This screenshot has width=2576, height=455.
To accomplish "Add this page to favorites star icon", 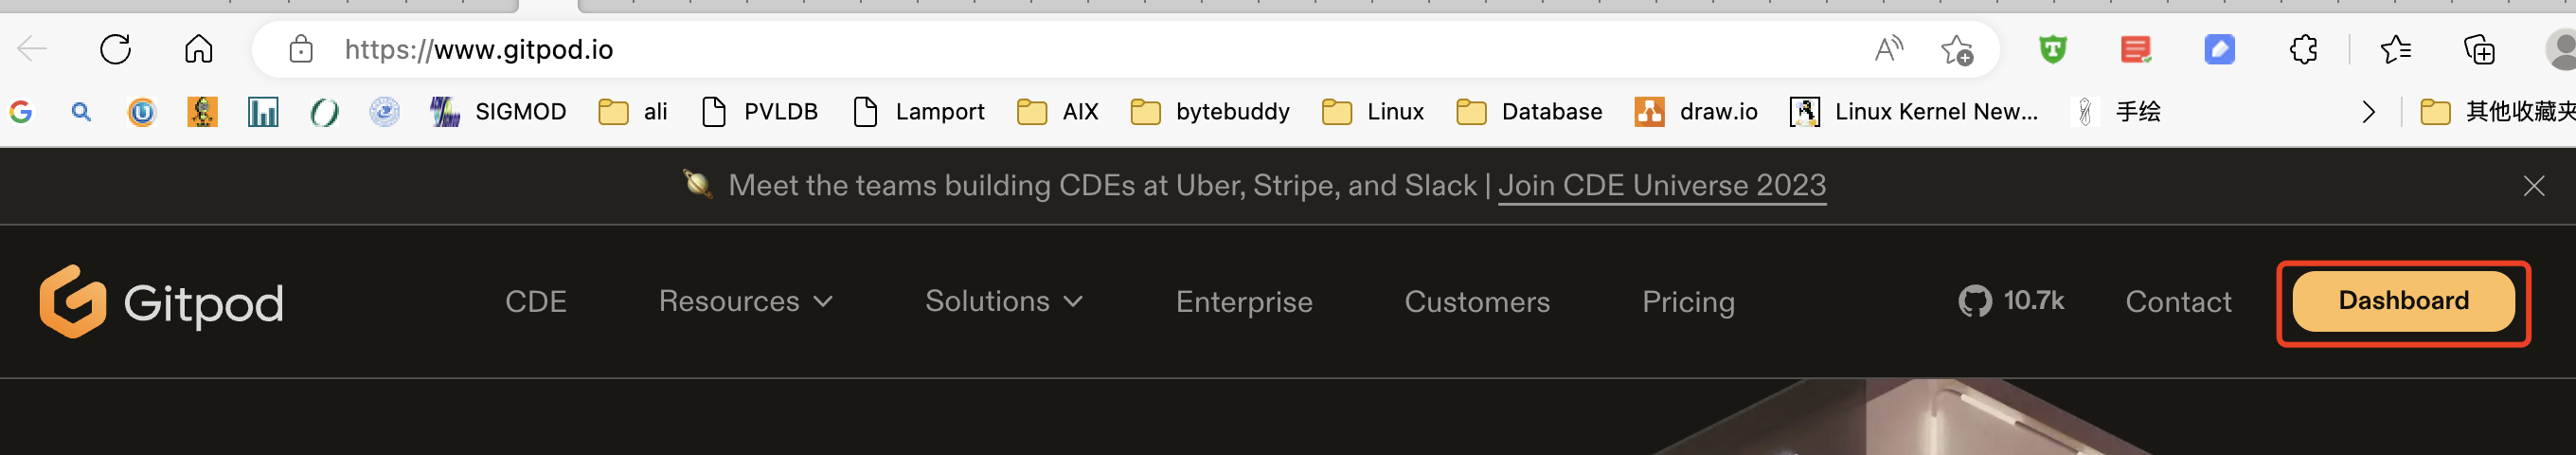I will (x=1957, y=49).
